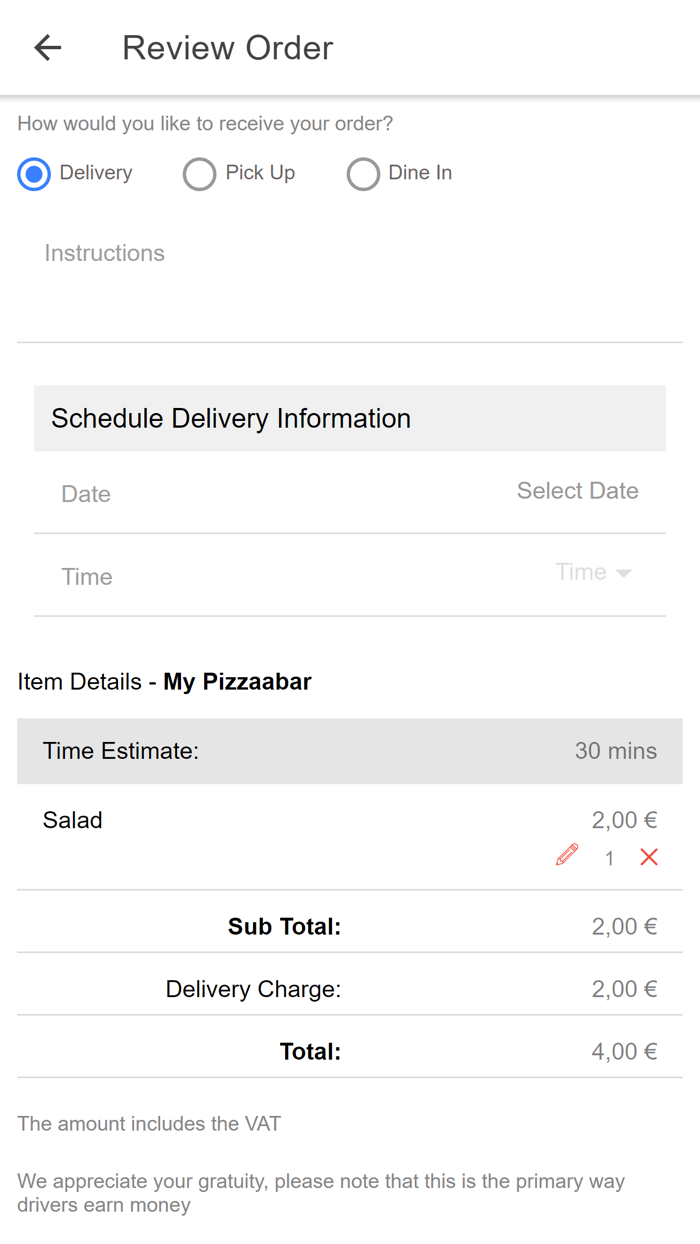Image resolution: width=700 pixels, height=1244 pixels.
Task: Tap the delete cross next to quantity 1
Action: coord(649,857)
